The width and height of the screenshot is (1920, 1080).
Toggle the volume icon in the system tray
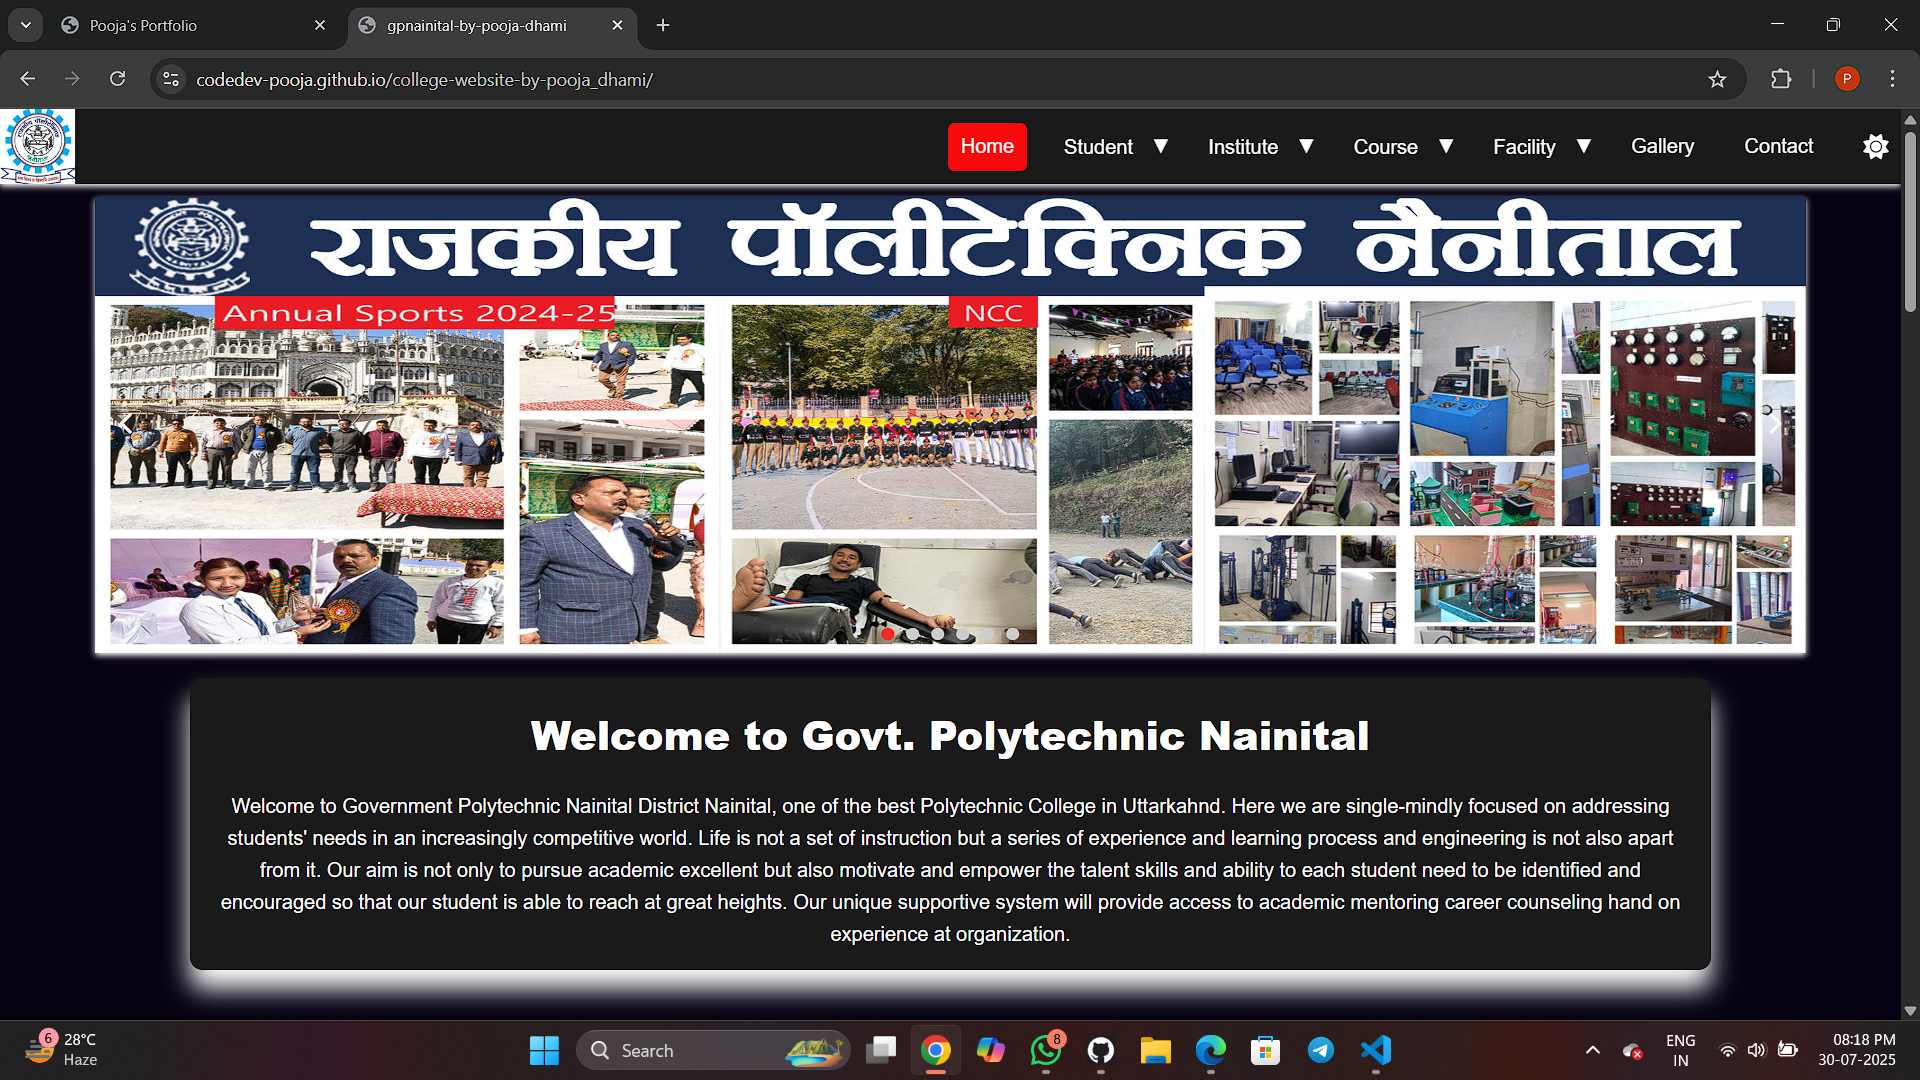(1758, 1051)
